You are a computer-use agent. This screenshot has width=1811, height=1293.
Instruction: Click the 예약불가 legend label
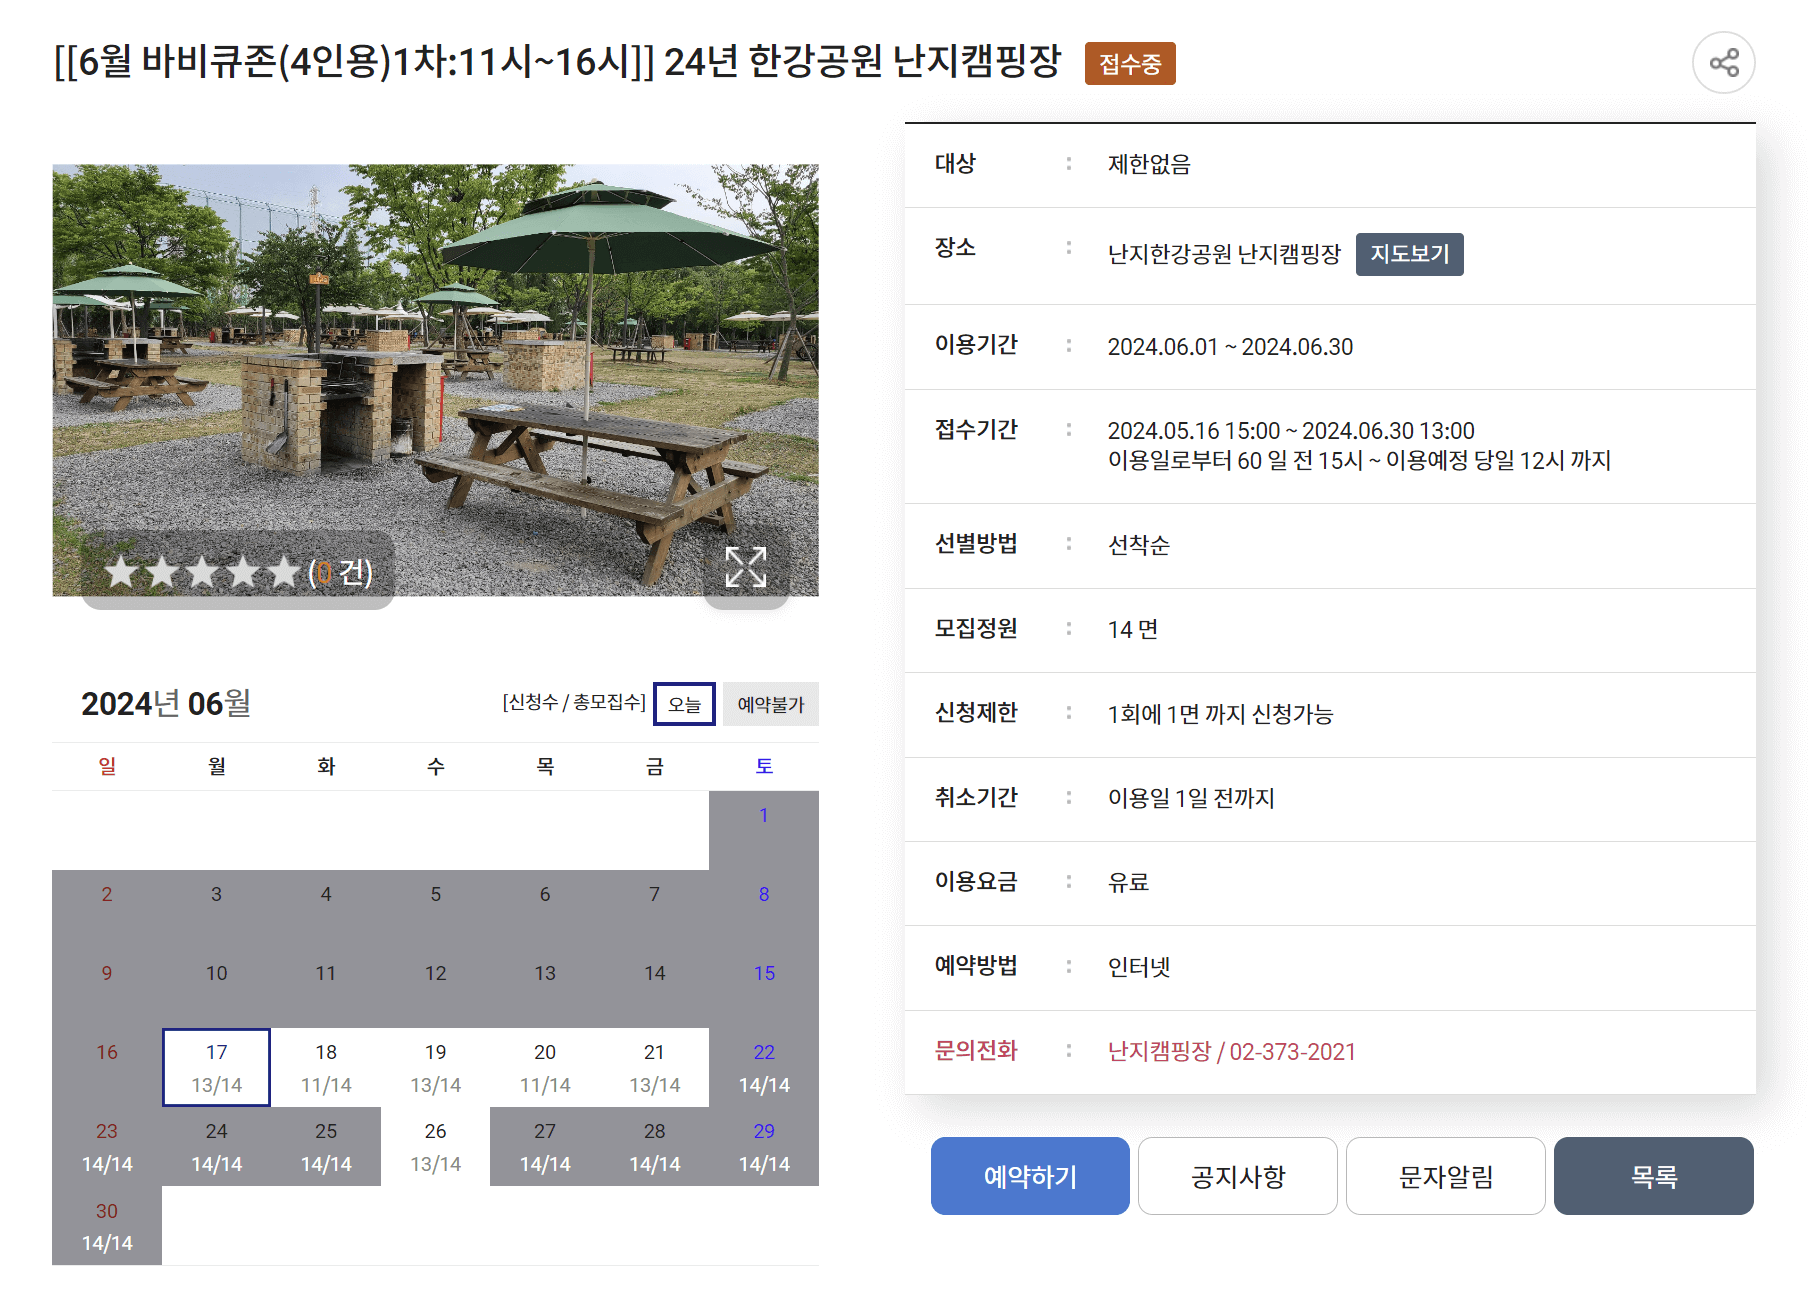pyautogui.click(x=770, y=704)
